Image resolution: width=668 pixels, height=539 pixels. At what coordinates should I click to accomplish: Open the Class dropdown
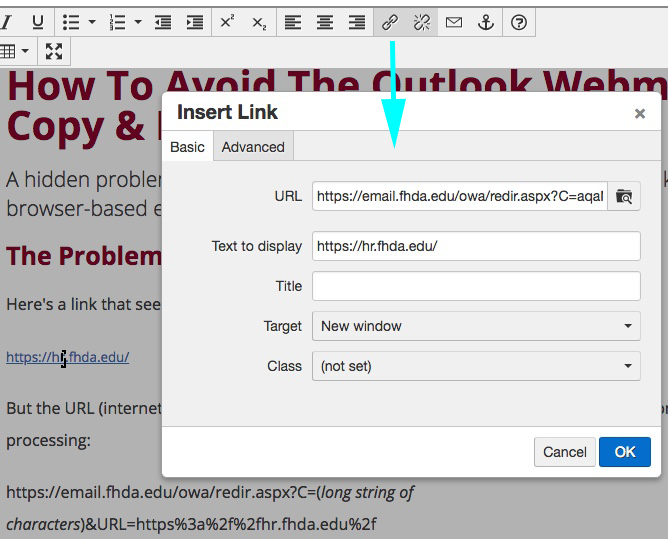click(476, 366)
